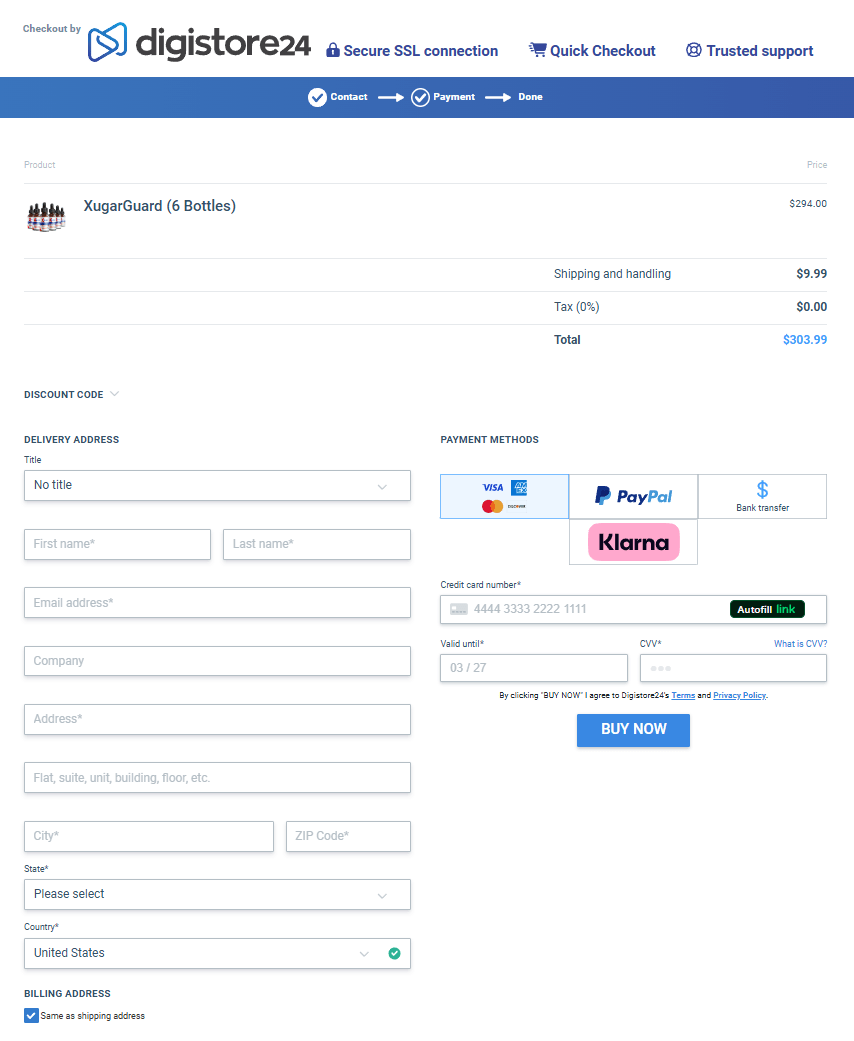
Task: Open the State dropdown
Action: click(x=217, y=894)
